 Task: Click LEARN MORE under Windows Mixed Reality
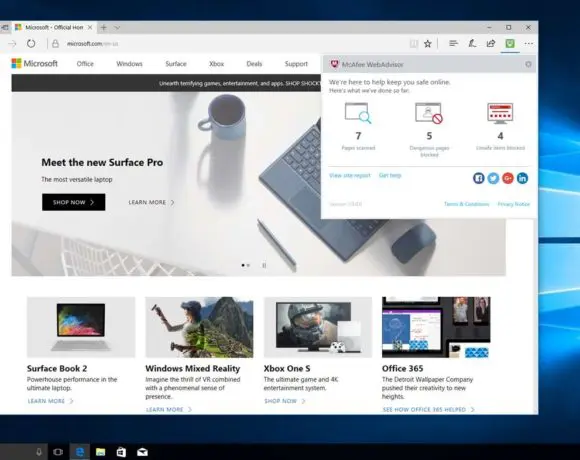click(169, 409)
